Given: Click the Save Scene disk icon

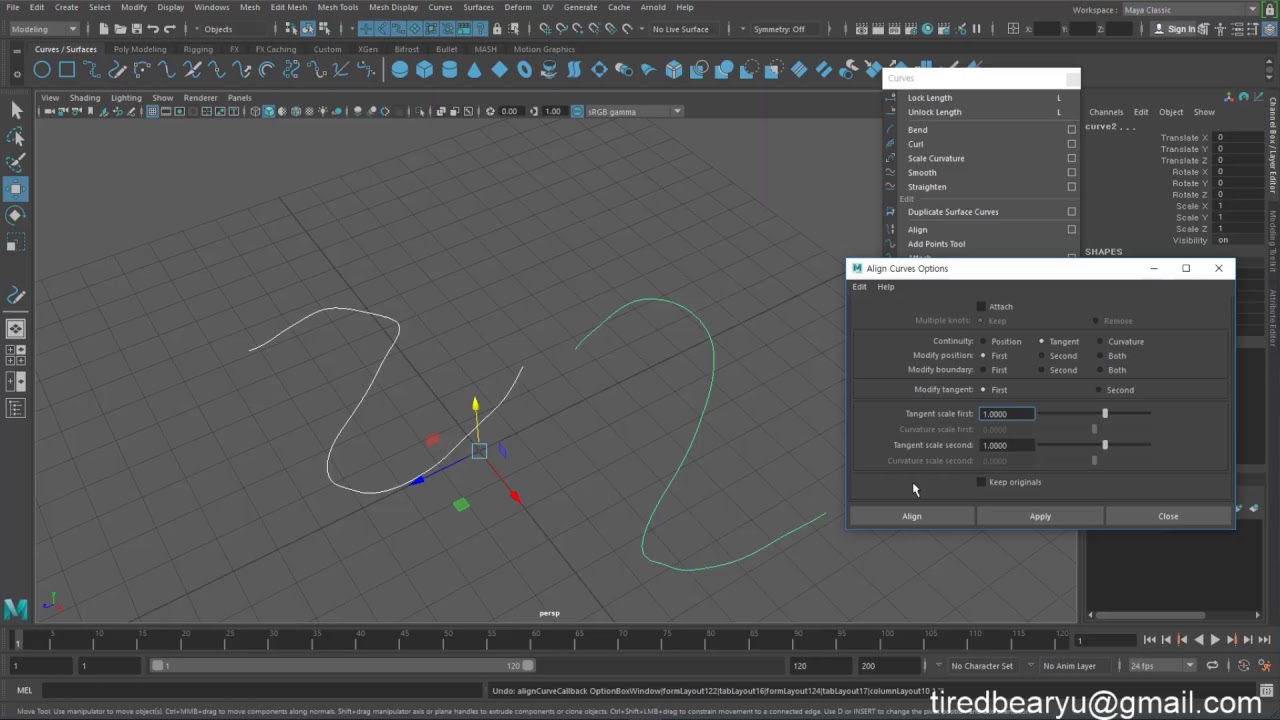Looking at the screenshot, I should [x=136, y=29].
